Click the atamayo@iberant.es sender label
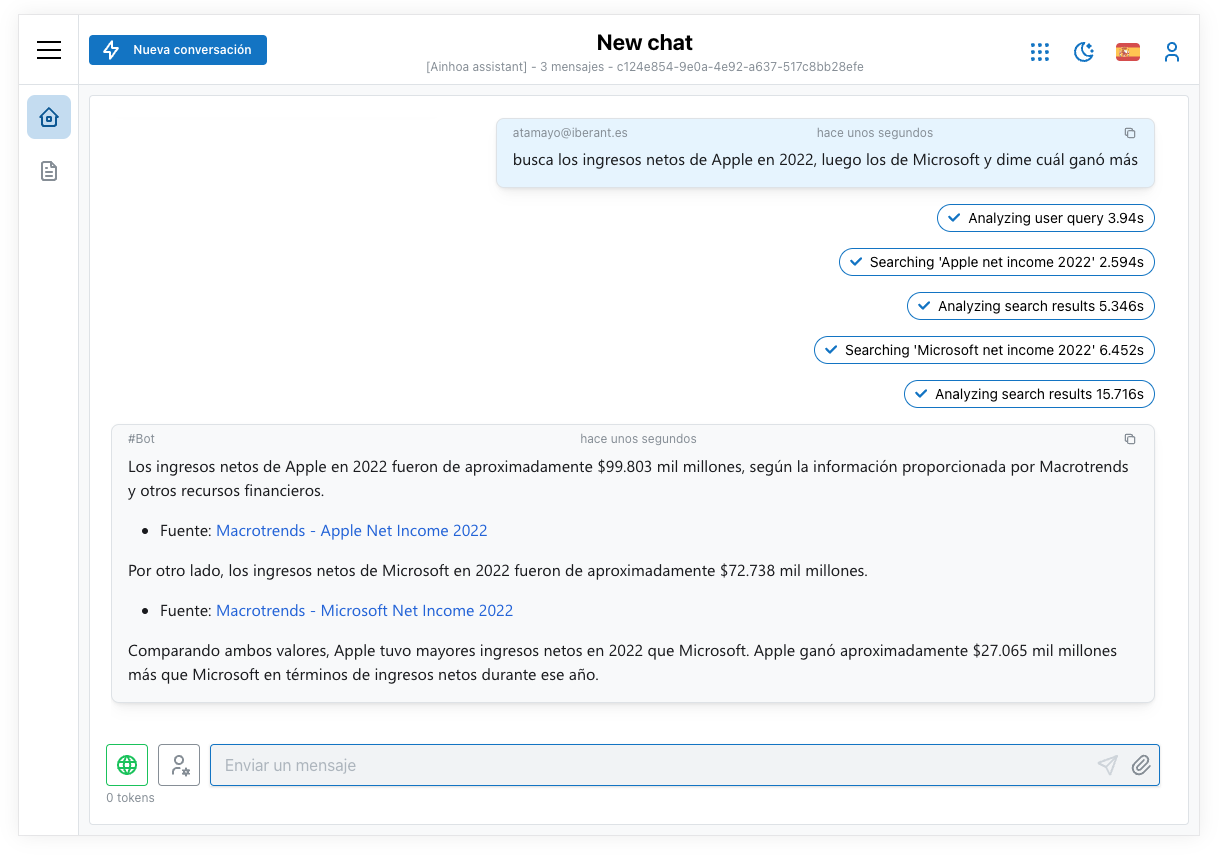The height and width of the screenshot is (855, 1224). pyautogui.click(x=570, y=133)
